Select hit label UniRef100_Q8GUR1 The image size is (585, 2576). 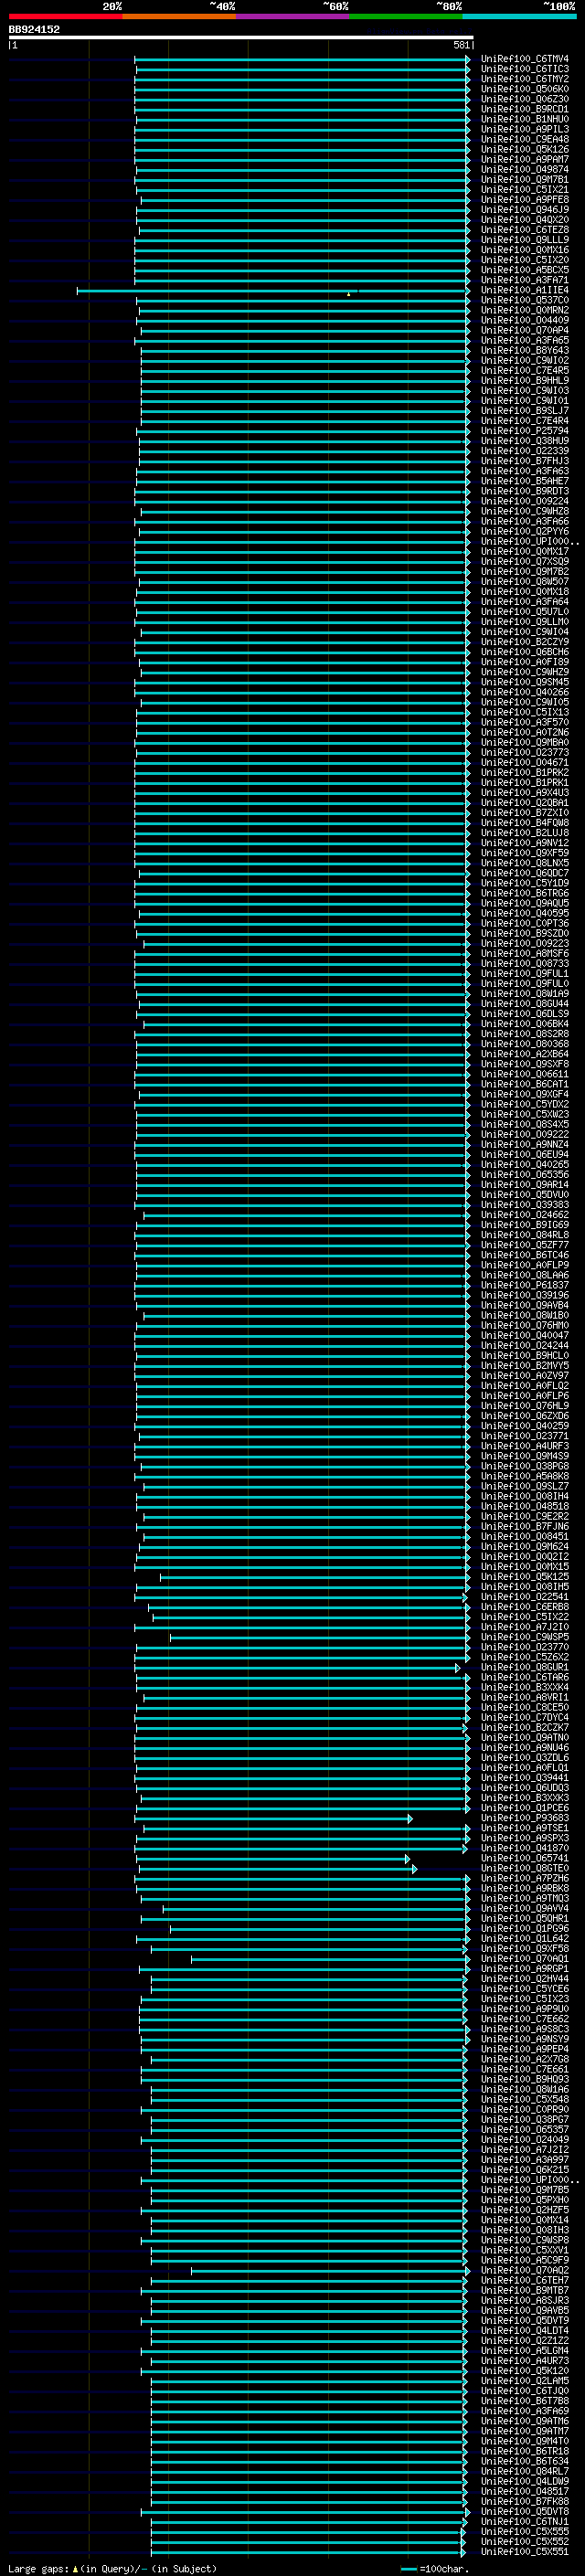pyautogui.click(x=525, y=1667)
